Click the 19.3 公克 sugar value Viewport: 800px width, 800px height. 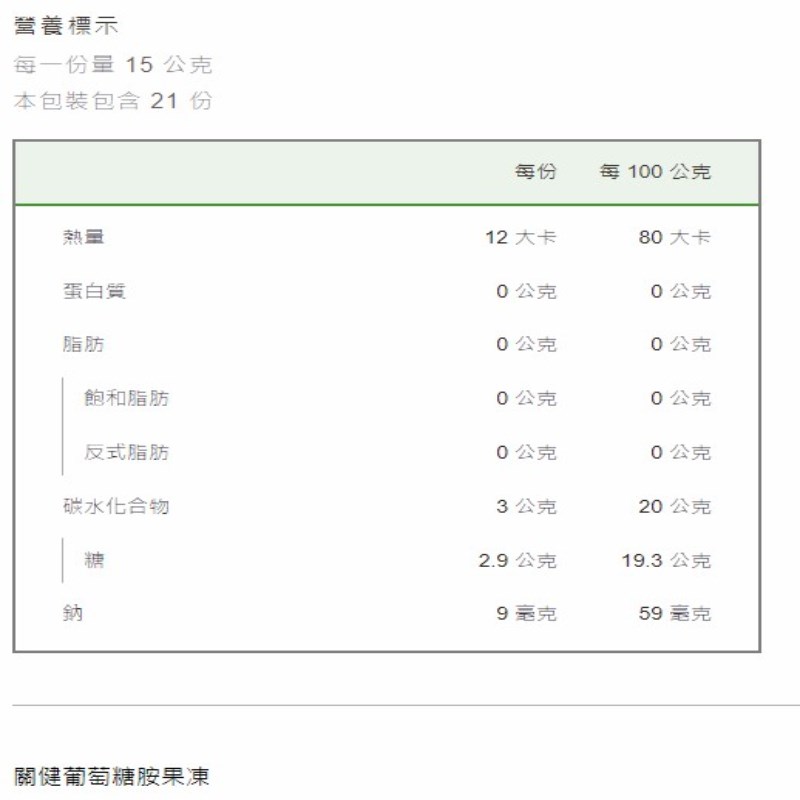[x=665, y=561]
